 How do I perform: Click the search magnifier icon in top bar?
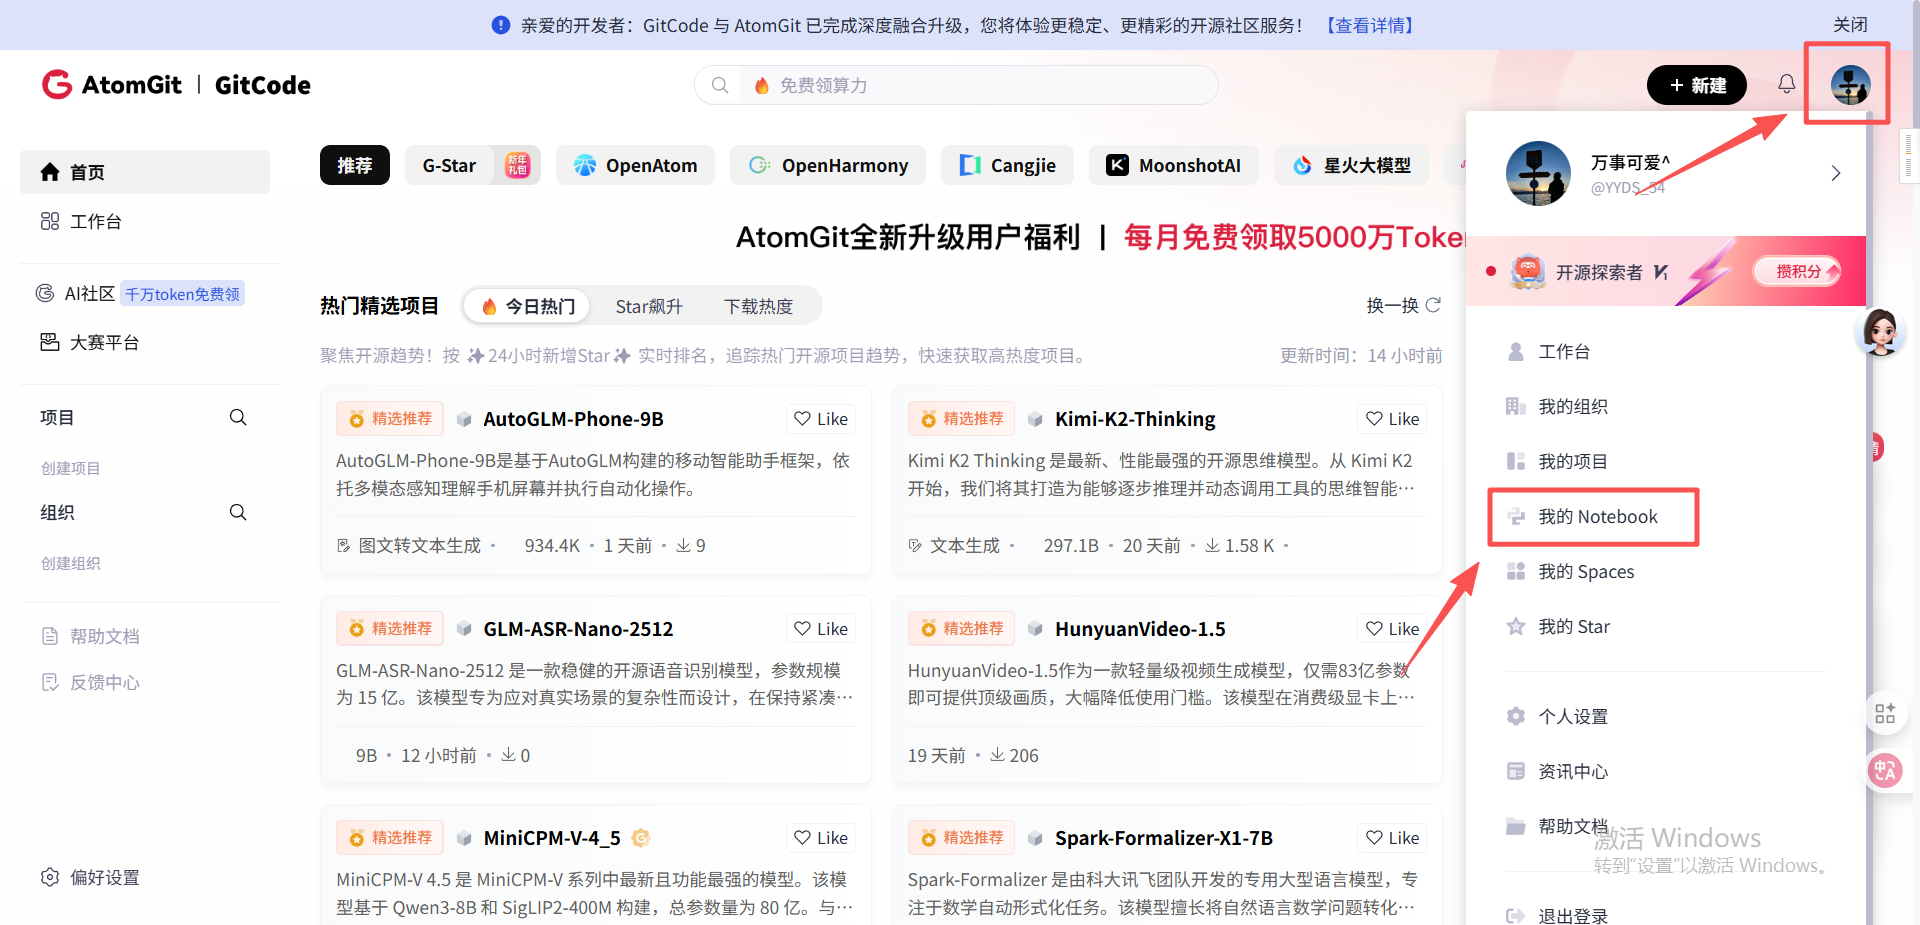pyautogui.click(x=719, y=85)
